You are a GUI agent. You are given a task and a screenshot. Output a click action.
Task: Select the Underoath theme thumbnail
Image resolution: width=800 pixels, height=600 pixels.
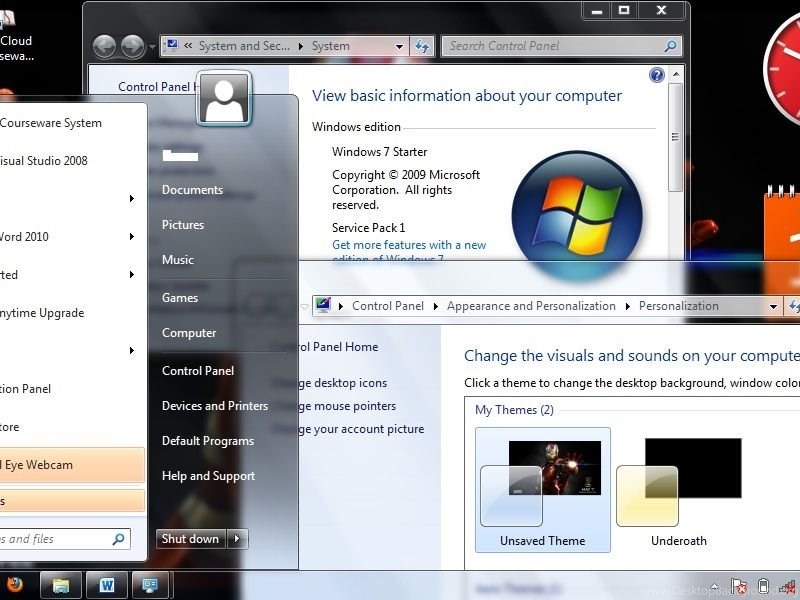(x=679, y=490)
